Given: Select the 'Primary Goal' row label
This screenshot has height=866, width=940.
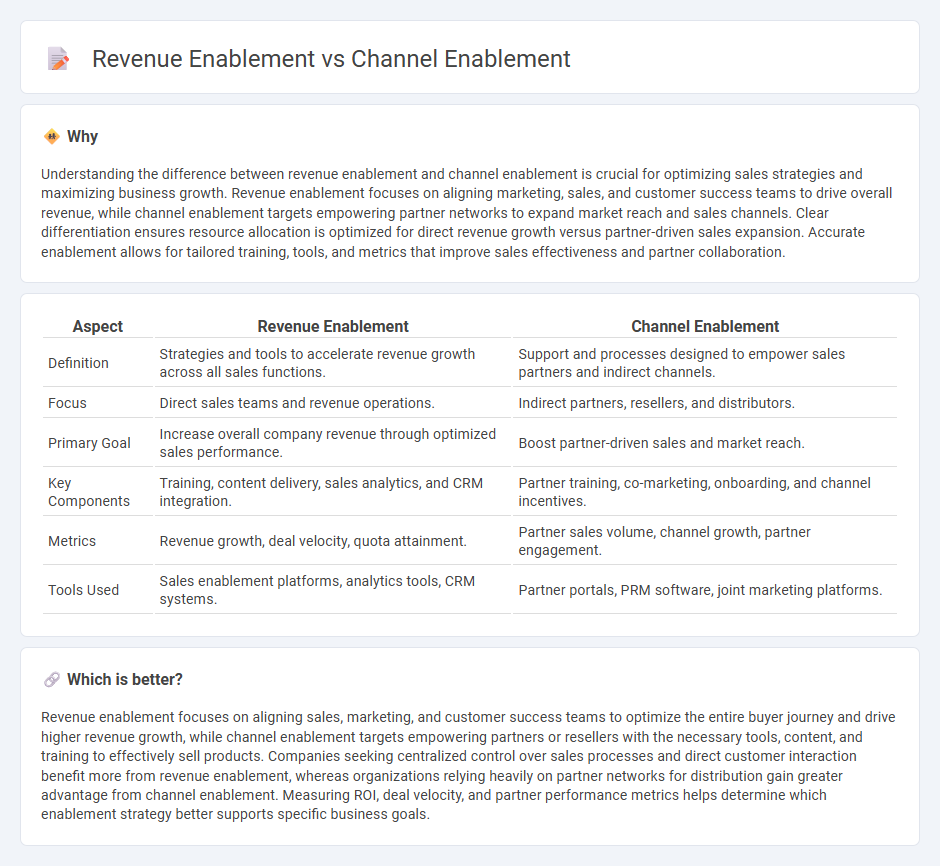Looking at the screenshot, I should click(89, 443).
